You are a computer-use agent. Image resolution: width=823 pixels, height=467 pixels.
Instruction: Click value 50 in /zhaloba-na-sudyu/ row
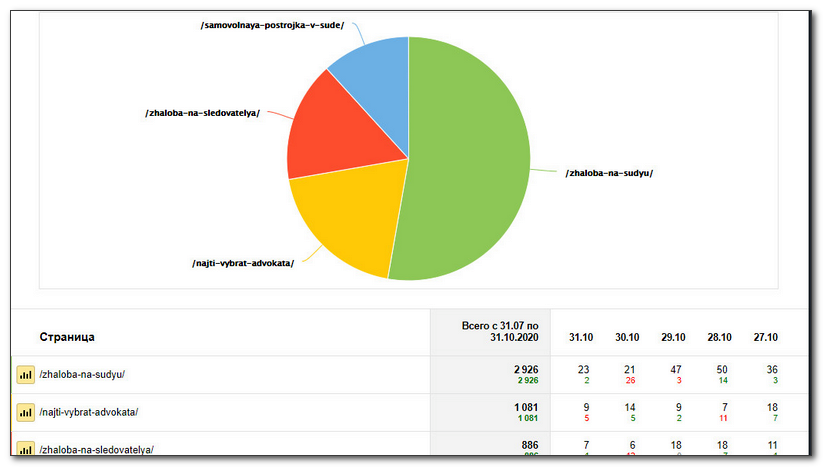pyautogui.click(x=722, y=369)
